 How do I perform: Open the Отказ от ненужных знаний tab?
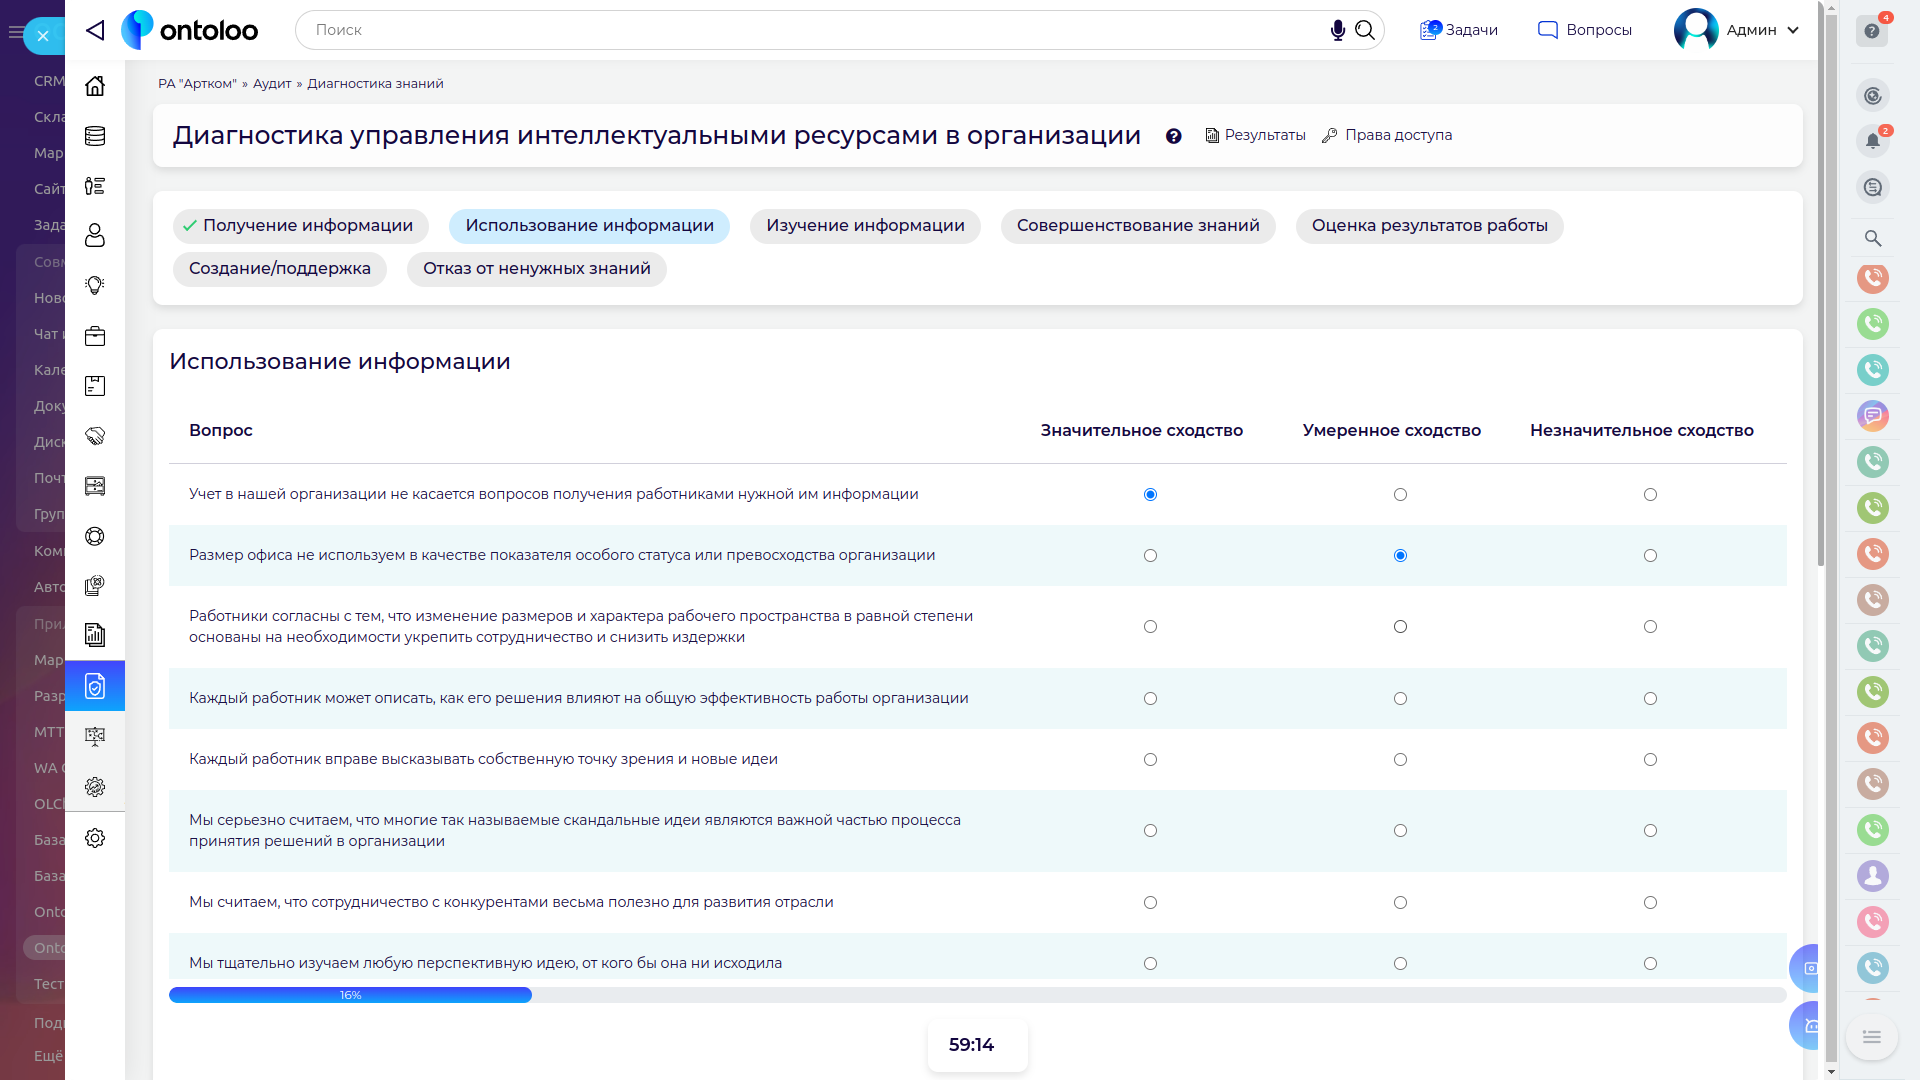click(x=536, y=269)
